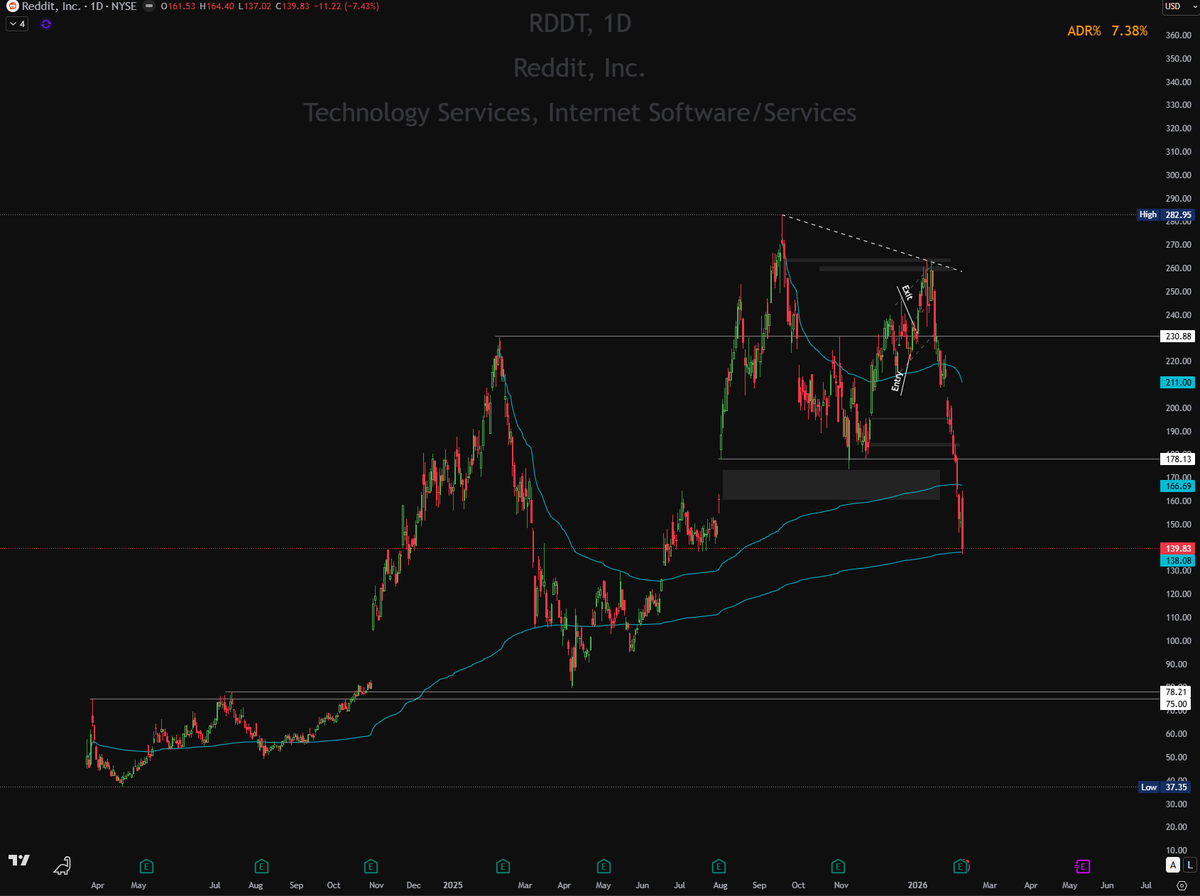The width and height of the screenshot is (1200, 896).
Task: Click the earnings marker above Aug 2024
Action: click(x=261, y=864)
